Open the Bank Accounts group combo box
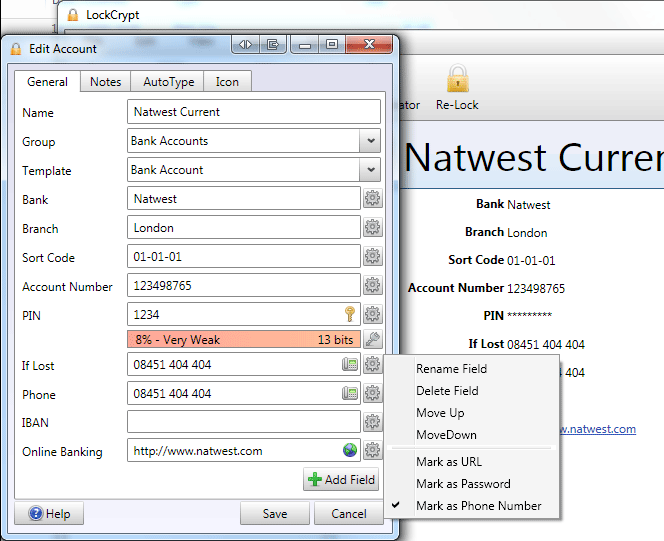The image size is (664, 541). tap(254, 141)
